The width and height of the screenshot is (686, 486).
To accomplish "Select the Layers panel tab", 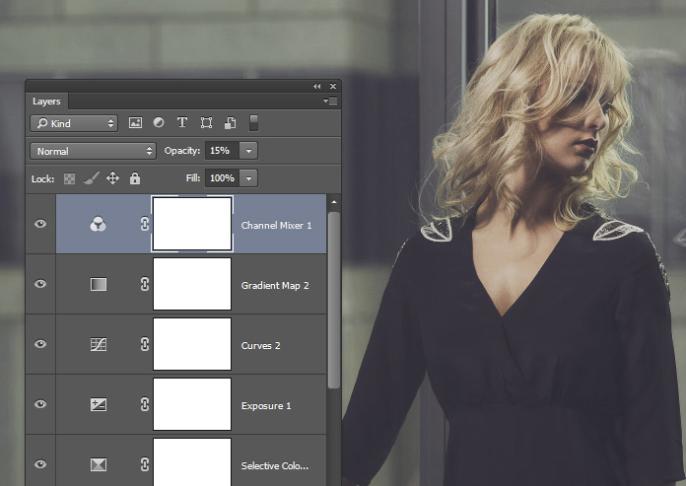I will tap(47, 101).
